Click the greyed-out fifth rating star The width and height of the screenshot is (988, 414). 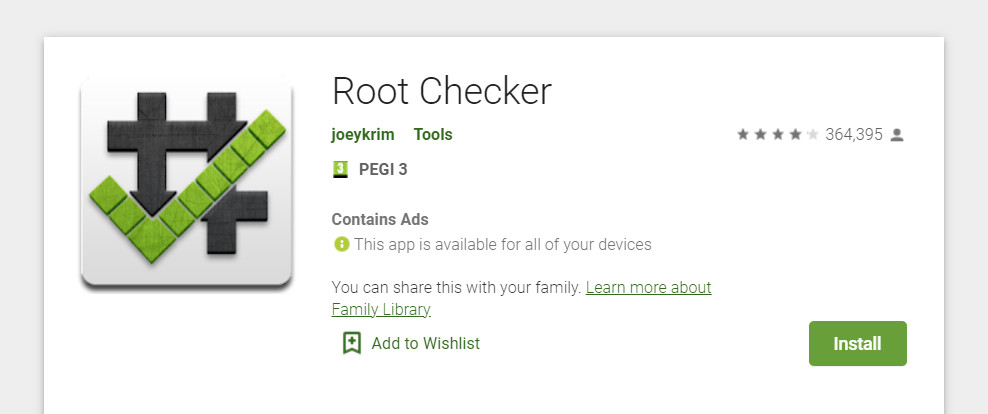pyautogui.click(x=813, y=134)
